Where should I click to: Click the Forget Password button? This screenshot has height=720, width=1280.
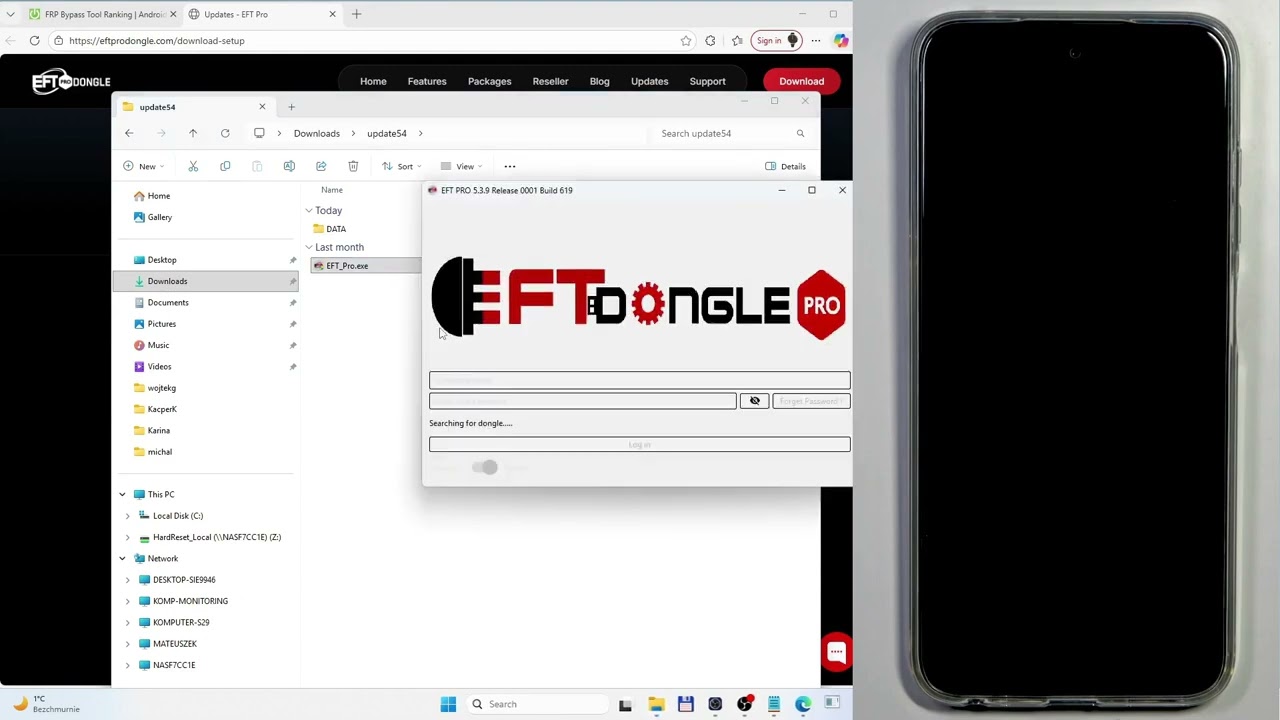point(811,401)
